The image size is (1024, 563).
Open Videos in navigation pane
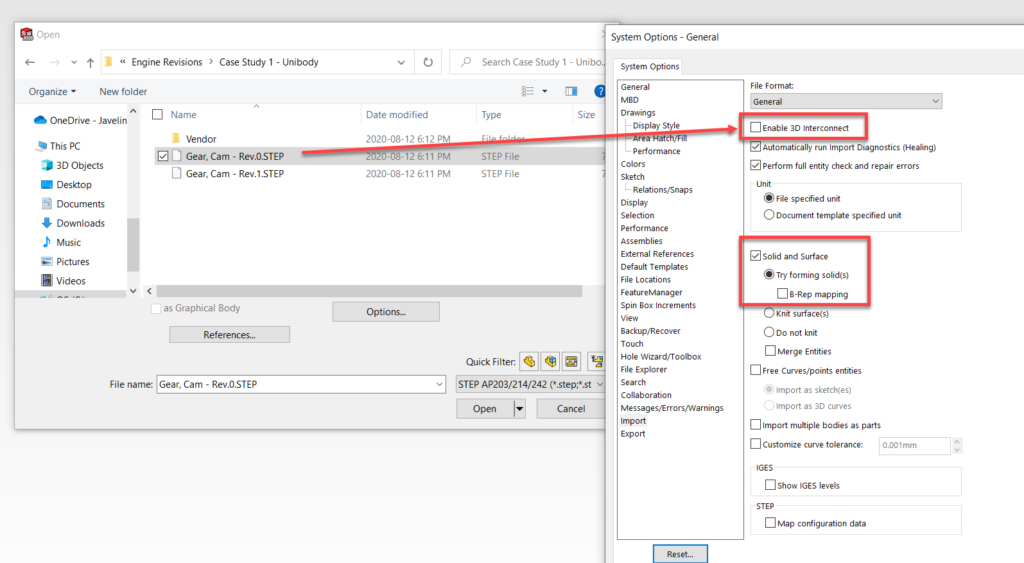tap(63, 281)
